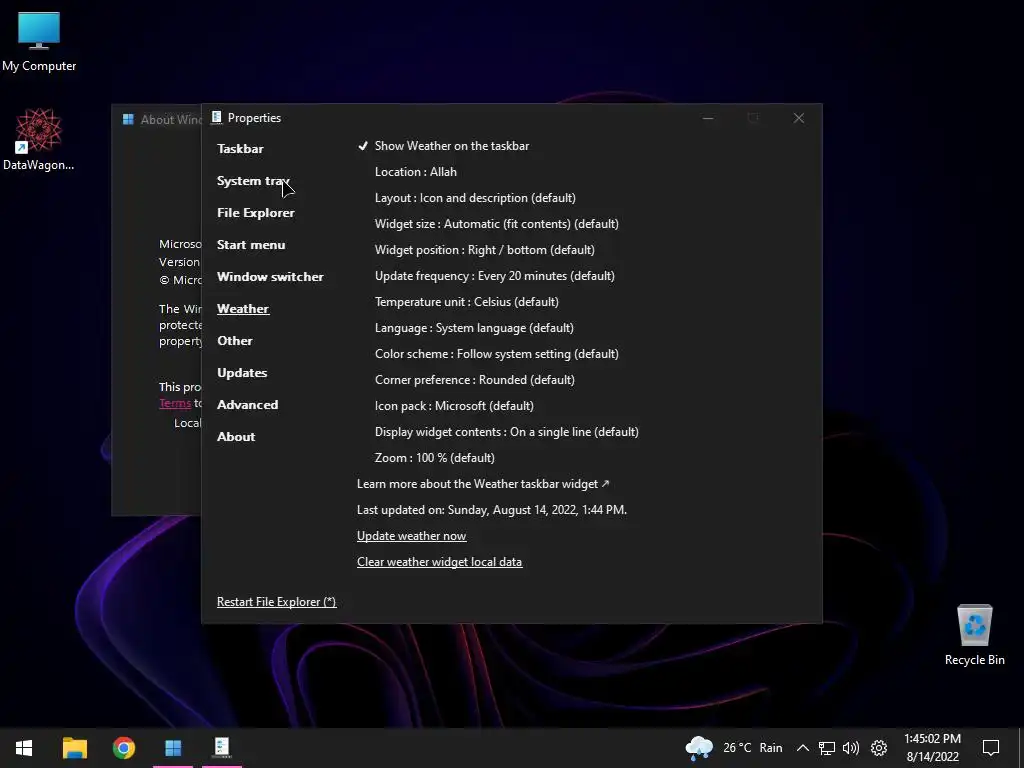Open the About section
Image resolution: width=1024 pixels, height=768 pixels.
(236, 437)
